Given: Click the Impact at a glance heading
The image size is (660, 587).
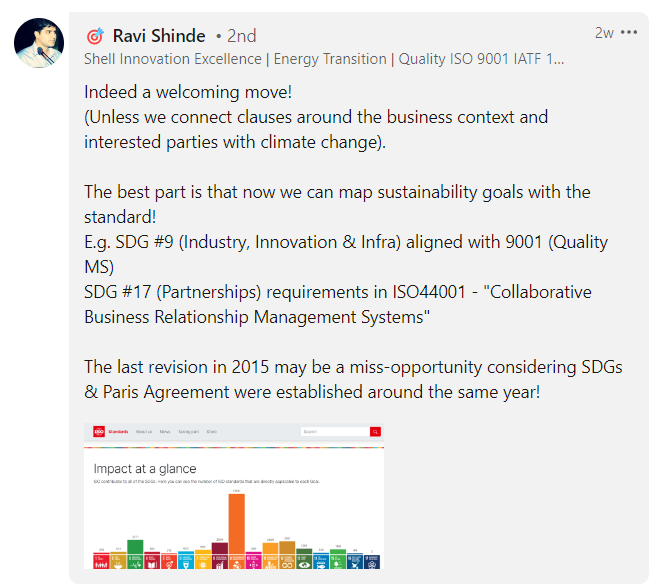Looking at the screenshot, I should [x=145, y=468].
